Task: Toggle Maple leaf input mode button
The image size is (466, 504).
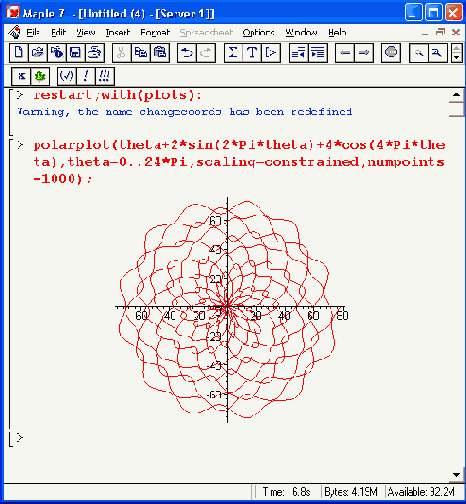Action: point(40,76)
